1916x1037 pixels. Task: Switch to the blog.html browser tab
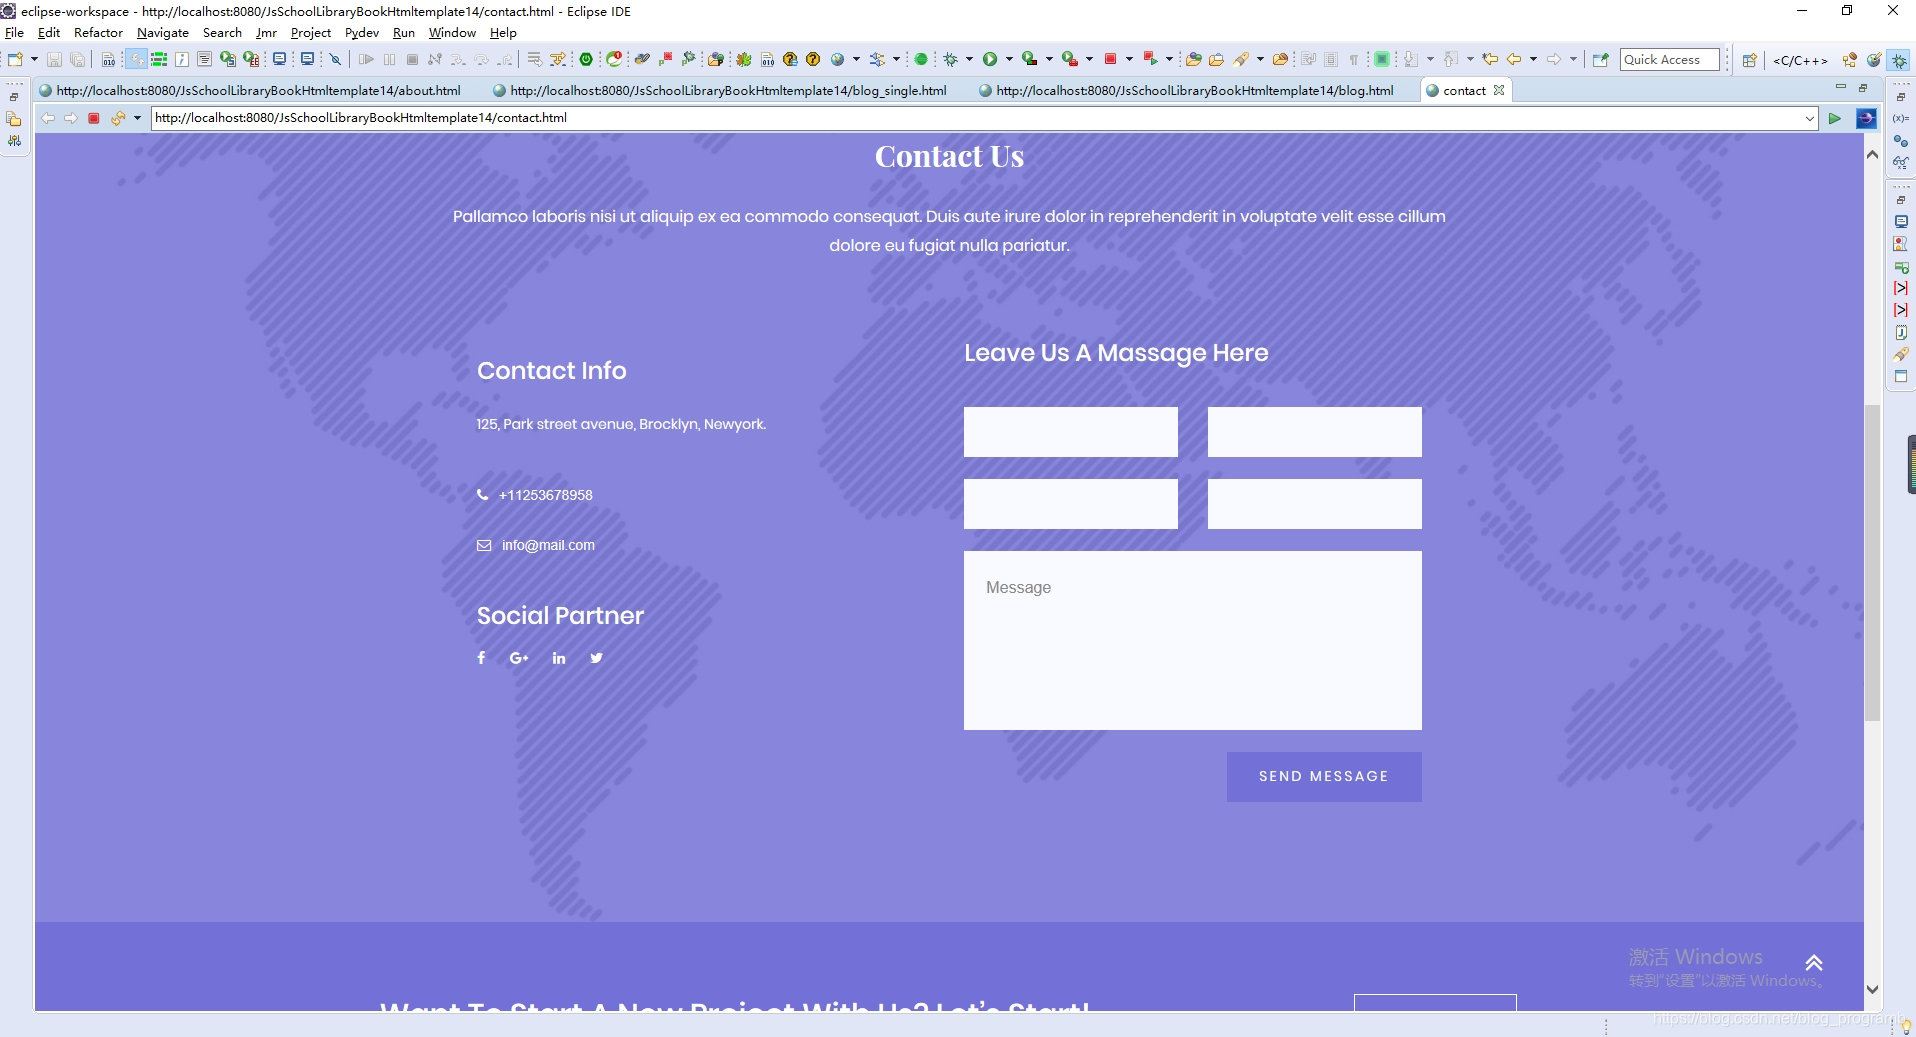point(1186,91)
